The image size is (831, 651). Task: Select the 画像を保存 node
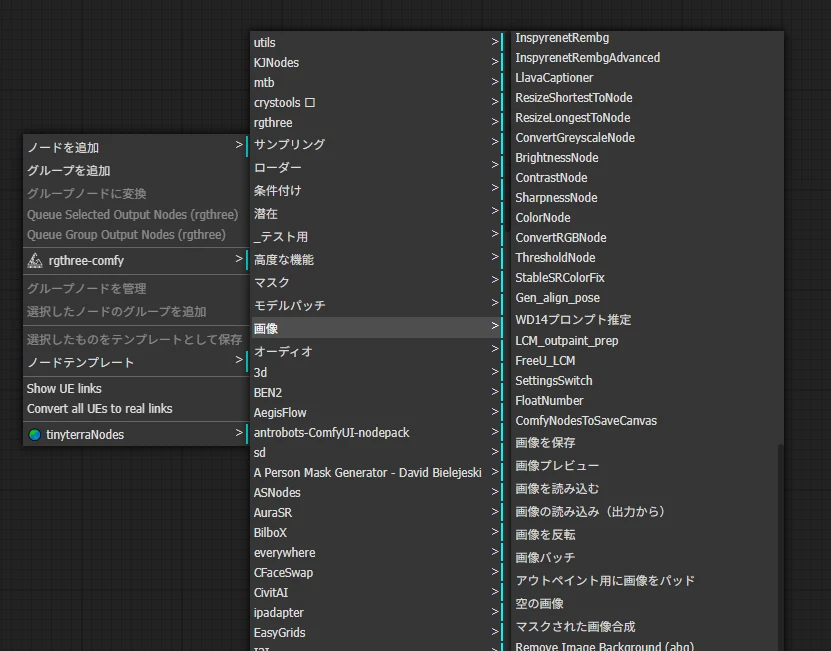tap(545, 442)
